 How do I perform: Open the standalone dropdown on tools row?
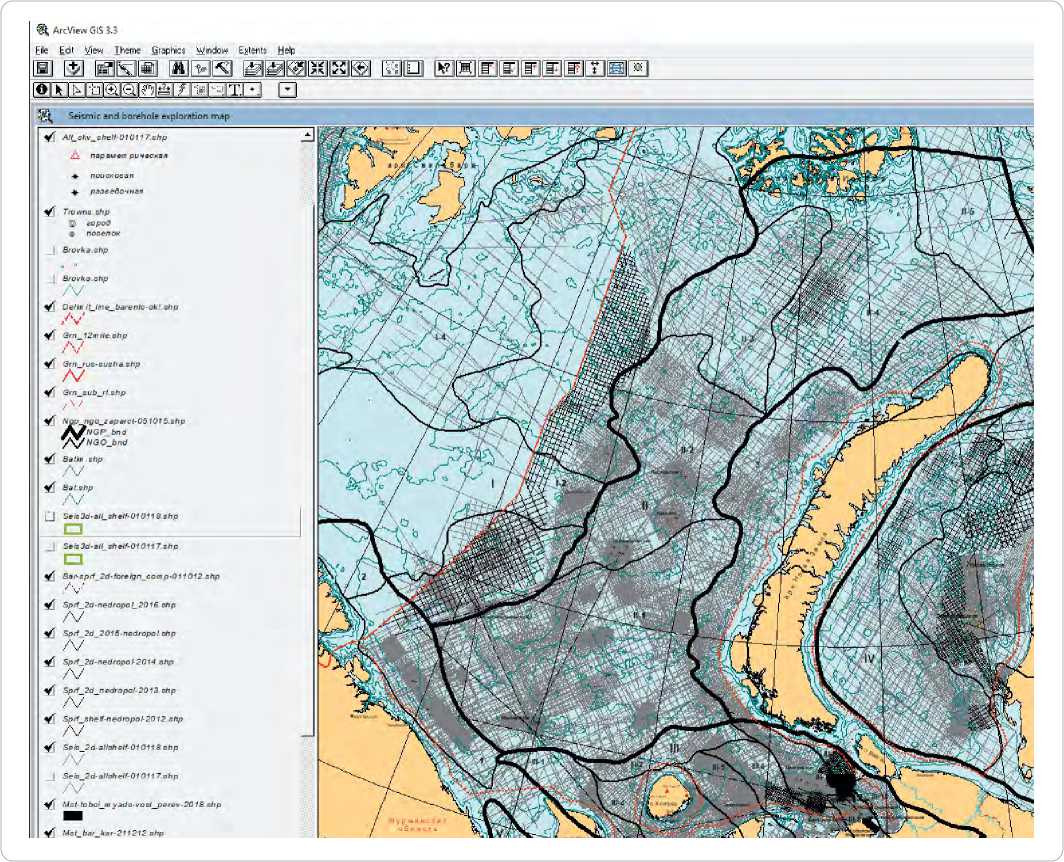click(x=288, y=90)
